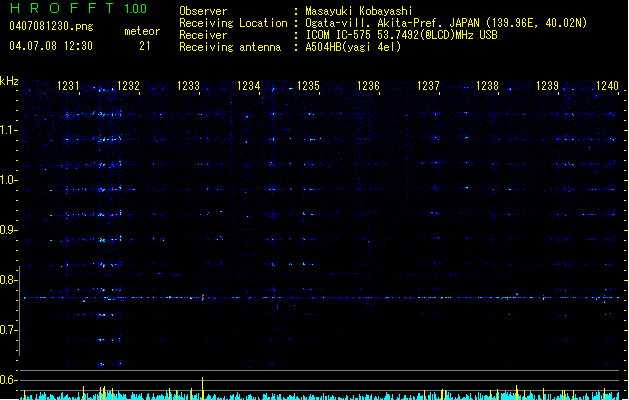Click the 1233 time marker
The height and width of the screenshot is (400, 629).
click(188, 86)
